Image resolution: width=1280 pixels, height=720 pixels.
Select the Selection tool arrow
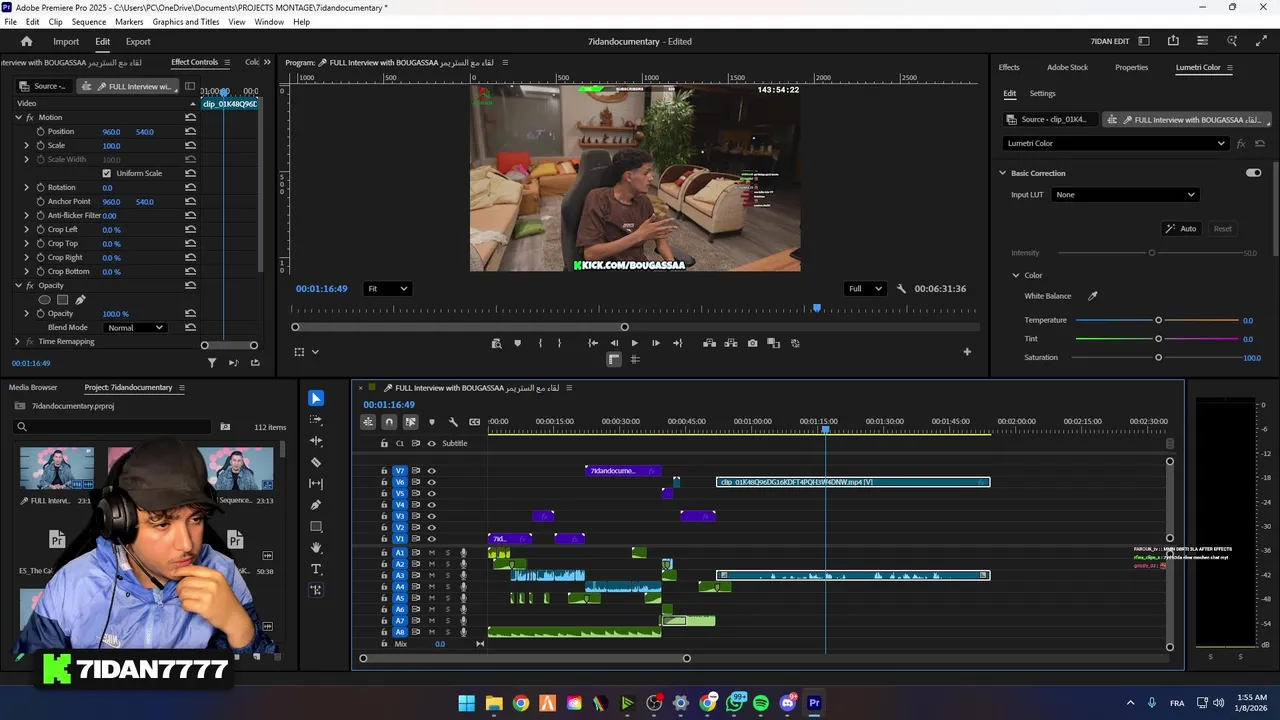316,398
